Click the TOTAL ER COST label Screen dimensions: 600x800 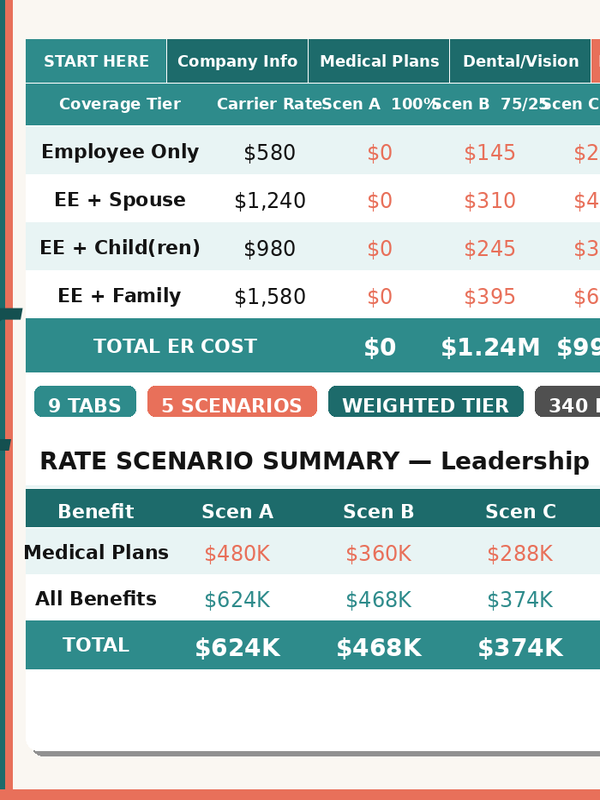pos(175,346)
